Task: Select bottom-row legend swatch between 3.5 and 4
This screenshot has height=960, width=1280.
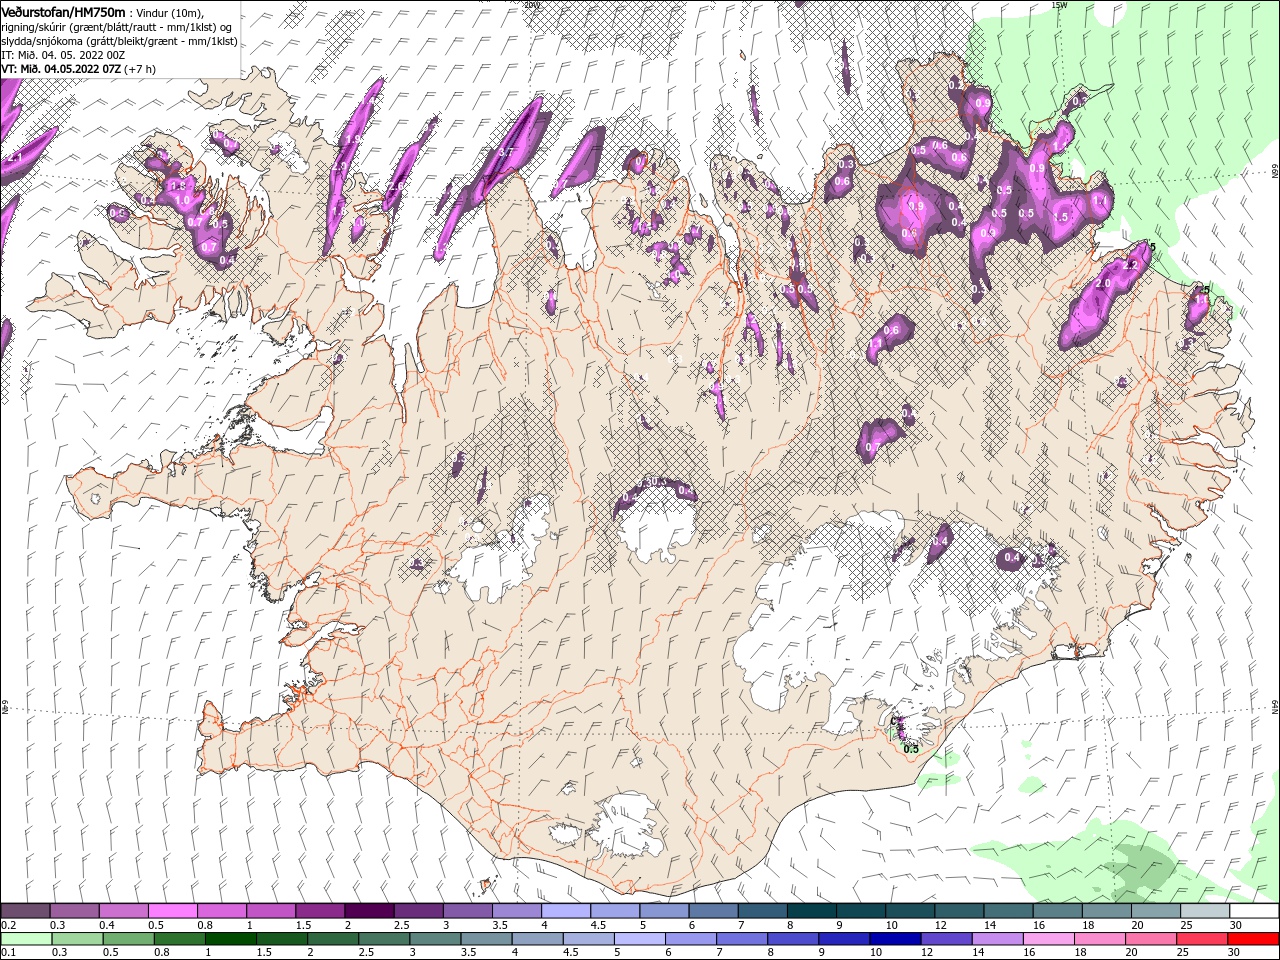Action: click(486, 939)
